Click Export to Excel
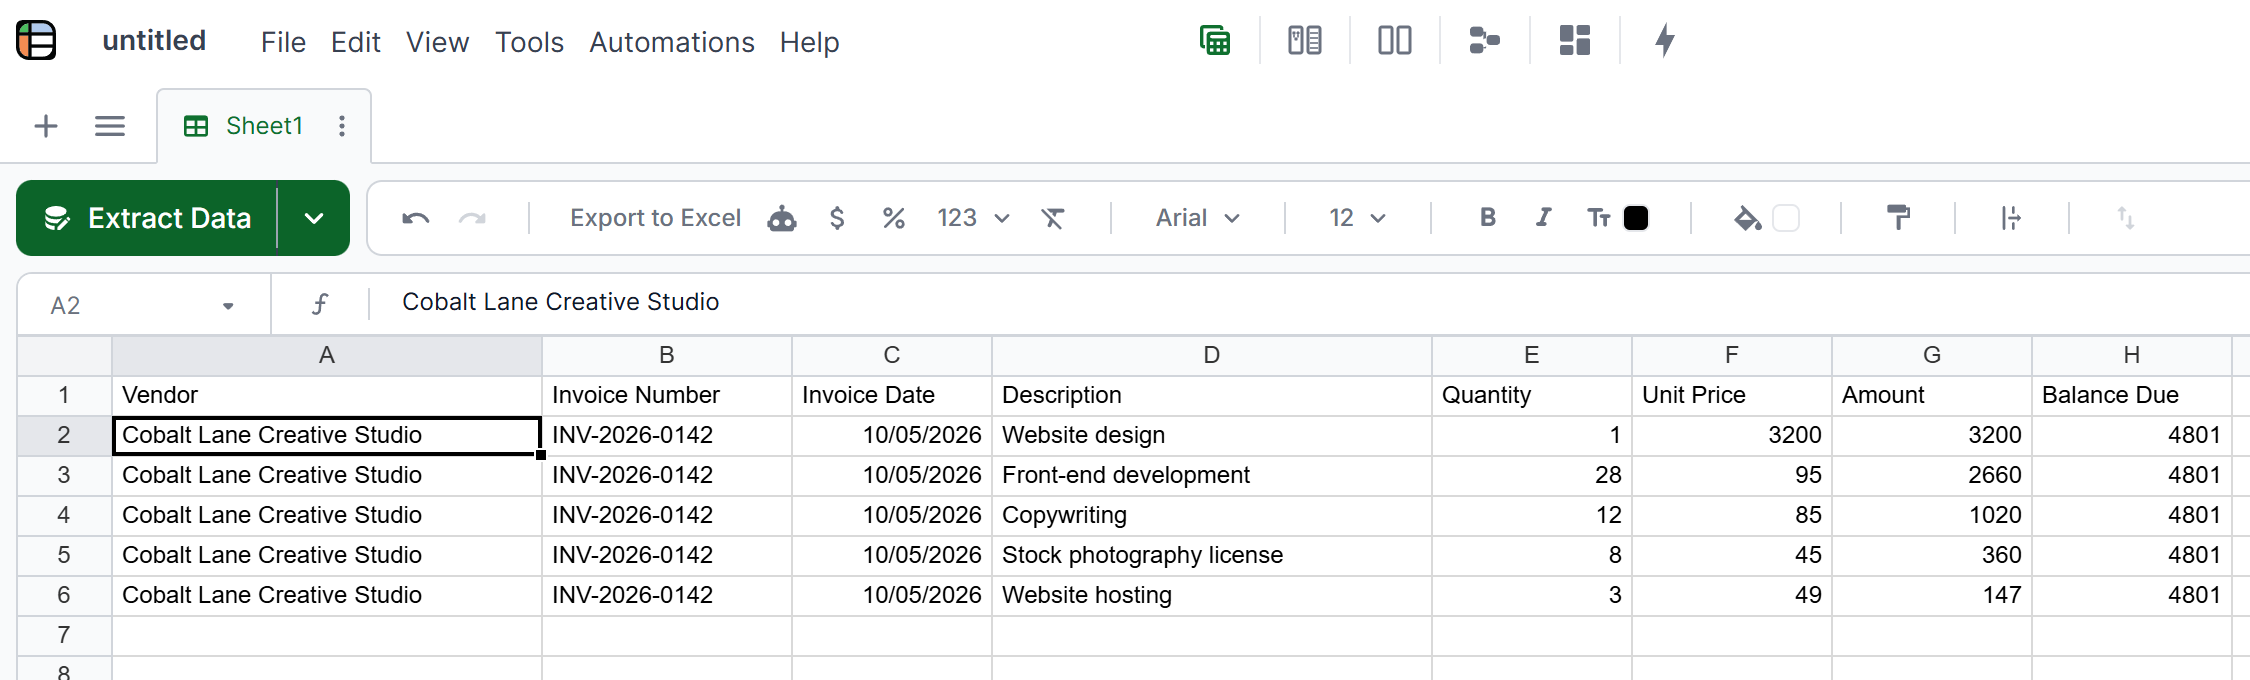The width and height of the screenshot is (2250, 680). pyautogui.click(x=655, y=218)
